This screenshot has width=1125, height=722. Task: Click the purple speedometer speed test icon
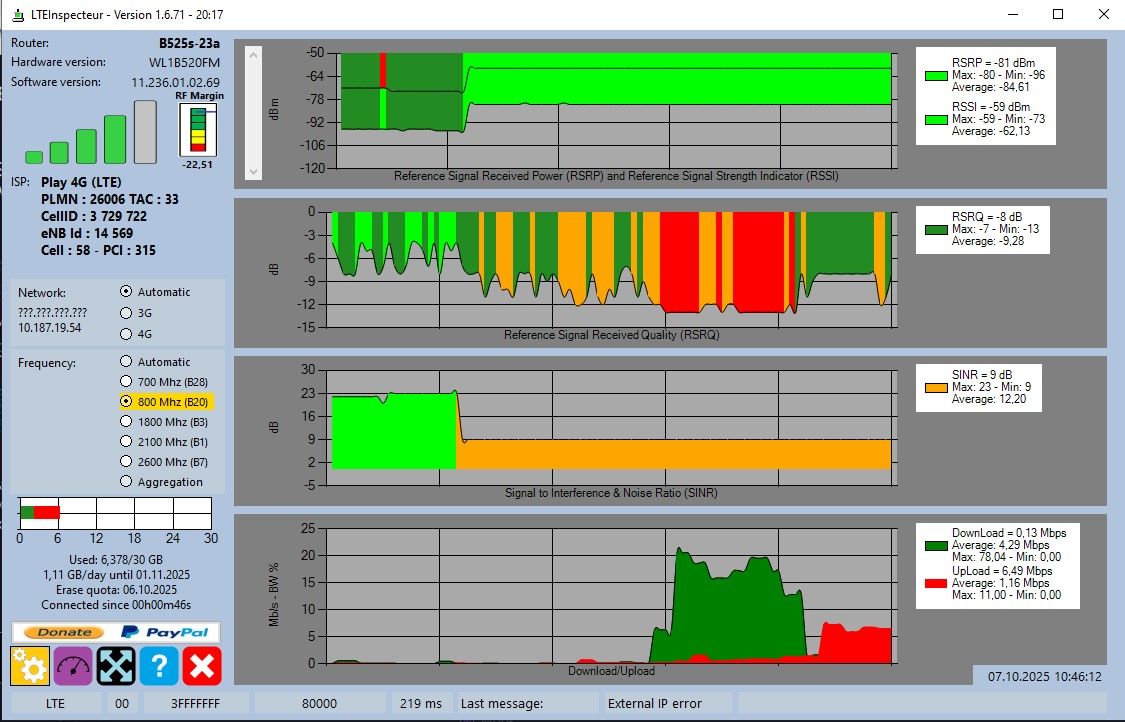73,665
